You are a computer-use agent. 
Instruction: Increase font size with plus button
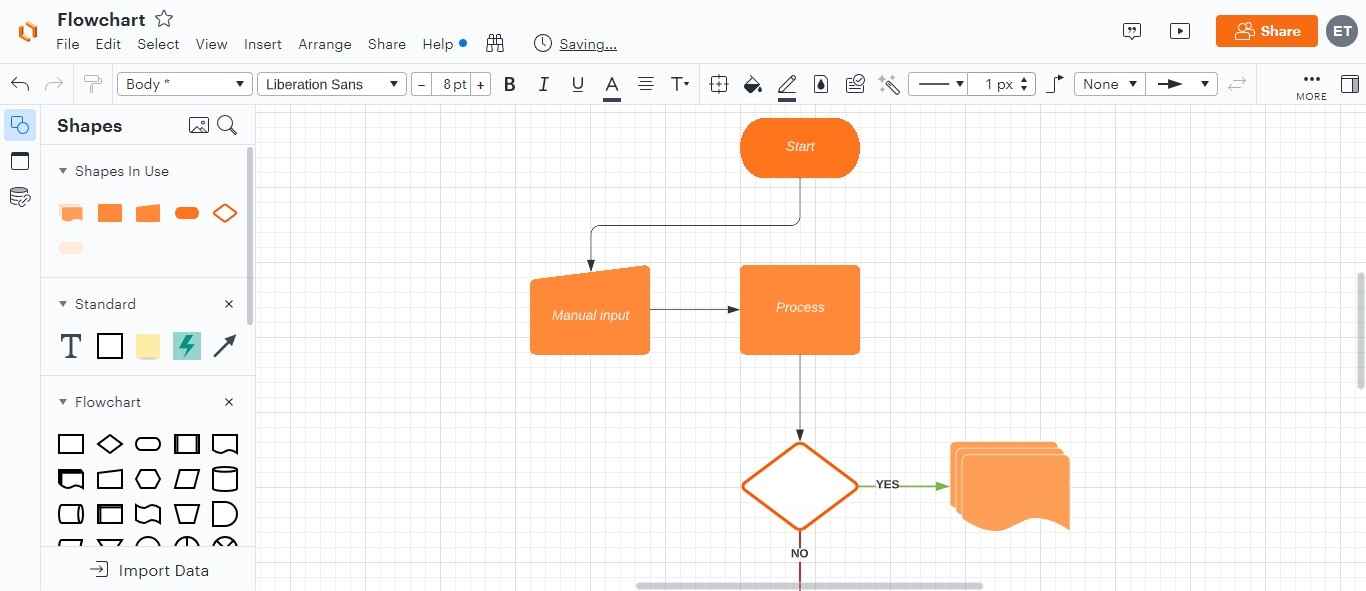coord(481,85)
